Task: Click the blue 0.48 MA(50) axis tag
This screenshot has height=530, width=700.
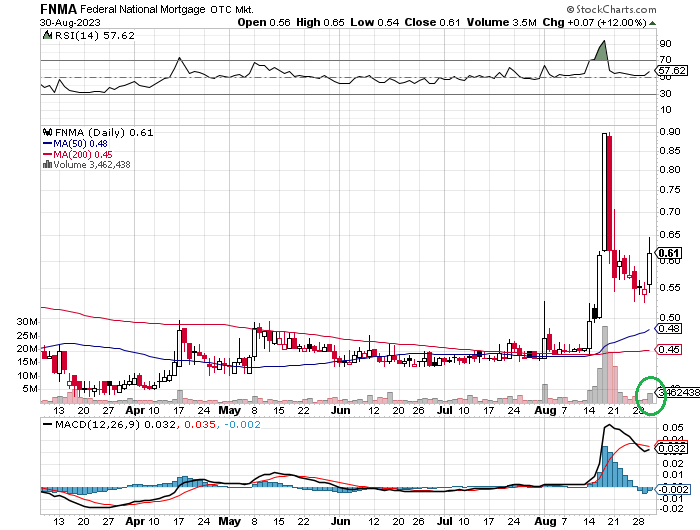Action: [x=669, y=329]
